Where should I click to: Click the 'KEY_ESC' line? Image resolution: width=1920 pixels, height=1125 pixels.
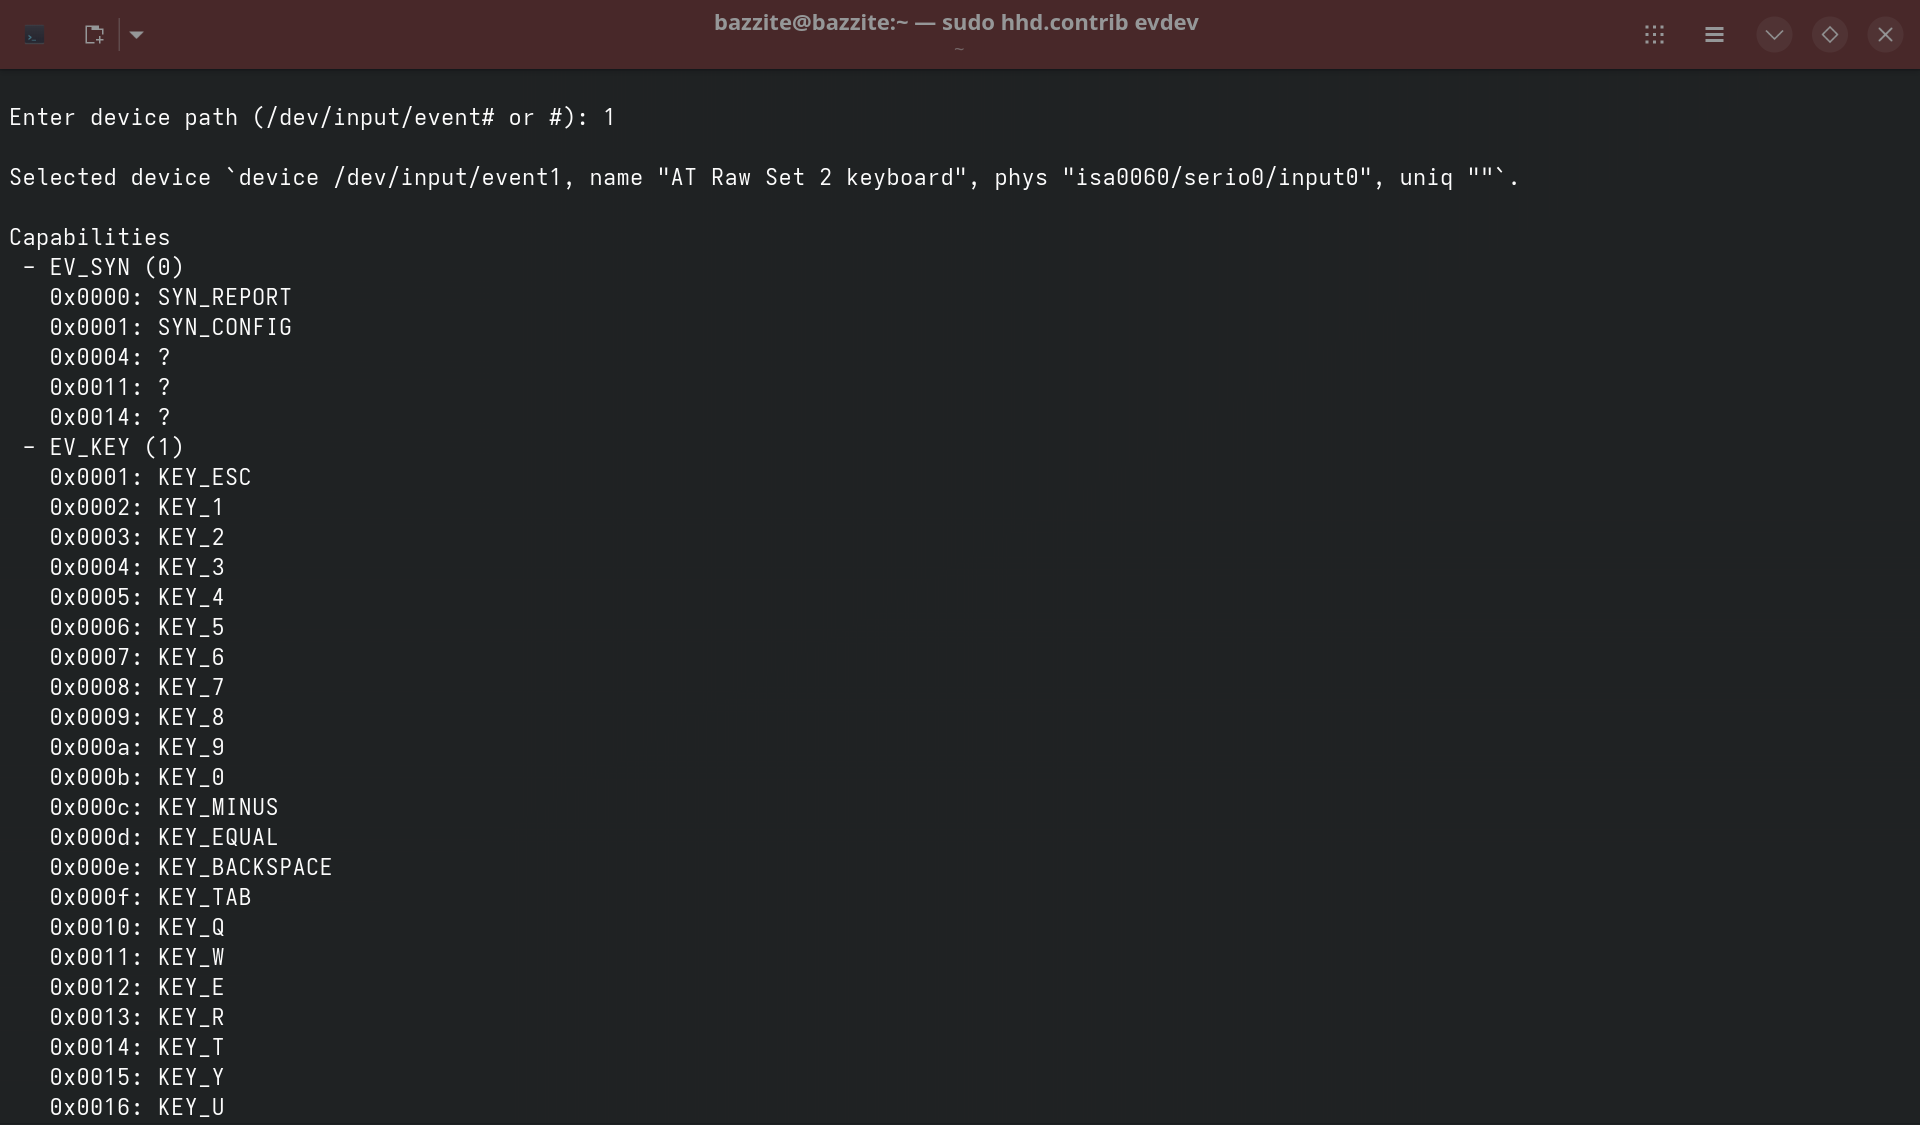151,478
